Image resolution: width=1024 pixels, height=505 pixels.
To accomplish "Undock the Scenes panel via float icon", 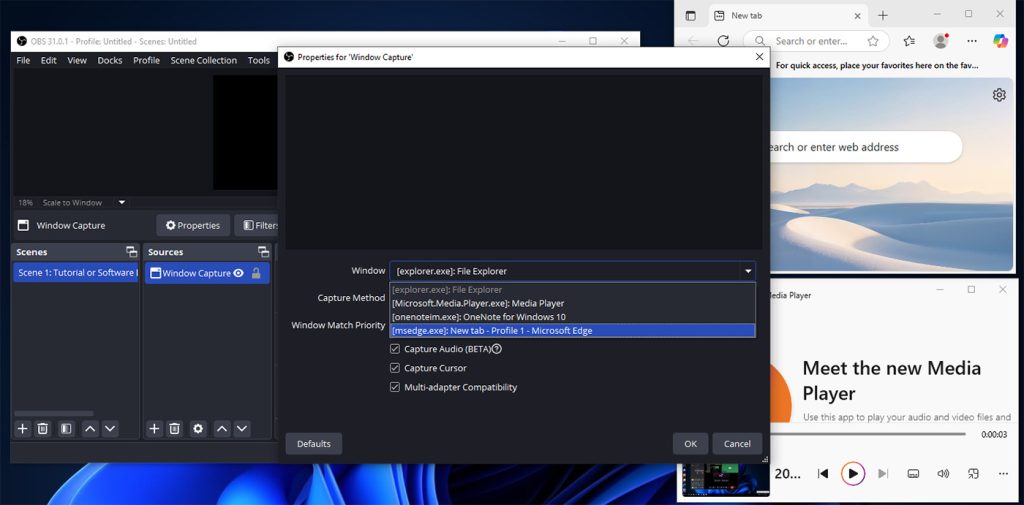I will [x=132, y=252].
